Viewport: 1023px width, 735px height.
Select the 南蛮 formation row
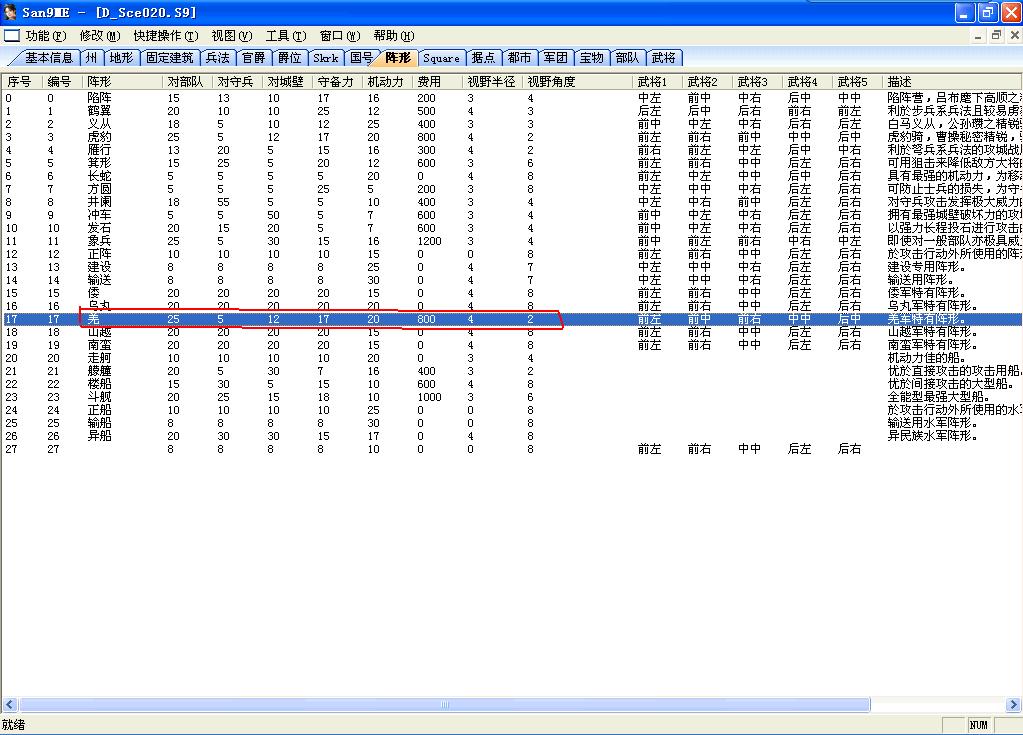click(x=99, y=345)
